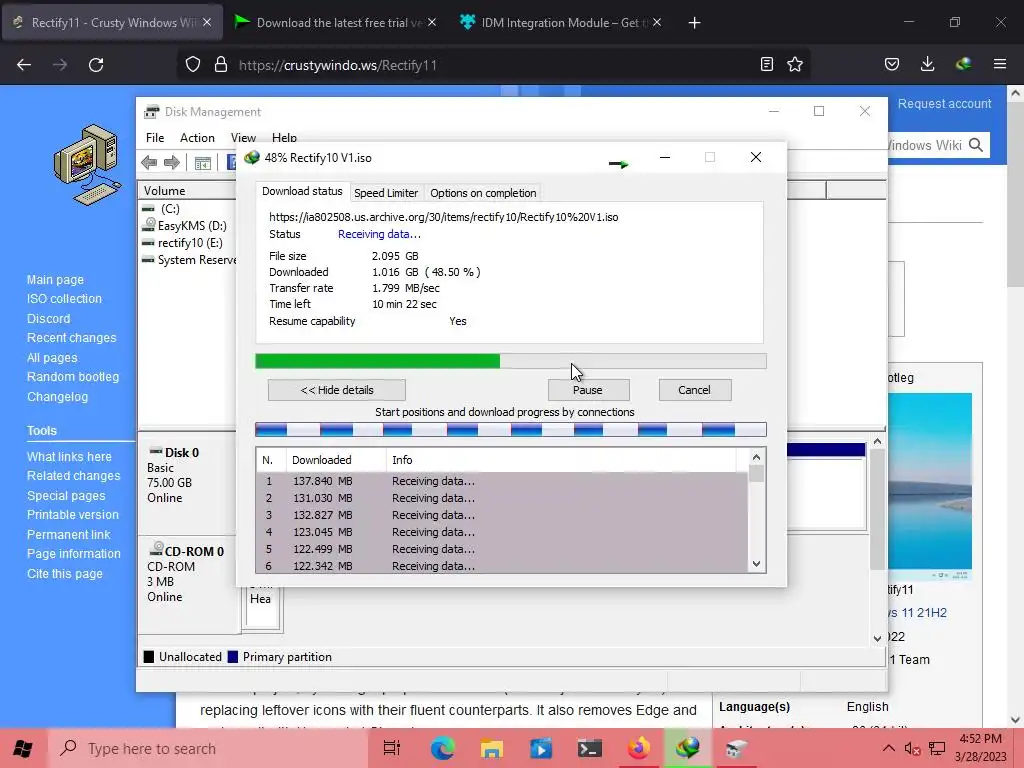Click the network tray icon

pyautogui.click(x=937, y=749)
